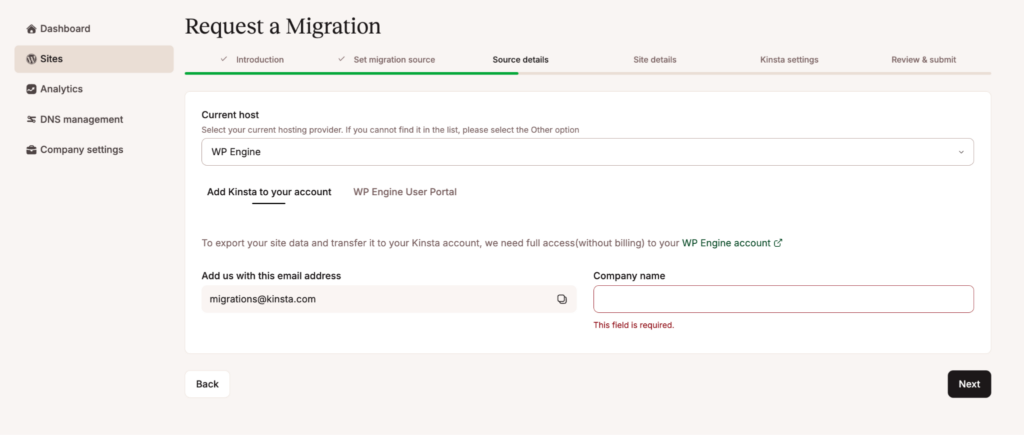This screenshot has height=435, width=1024.
Task: Click the Next button
Action: pos(969,384)
